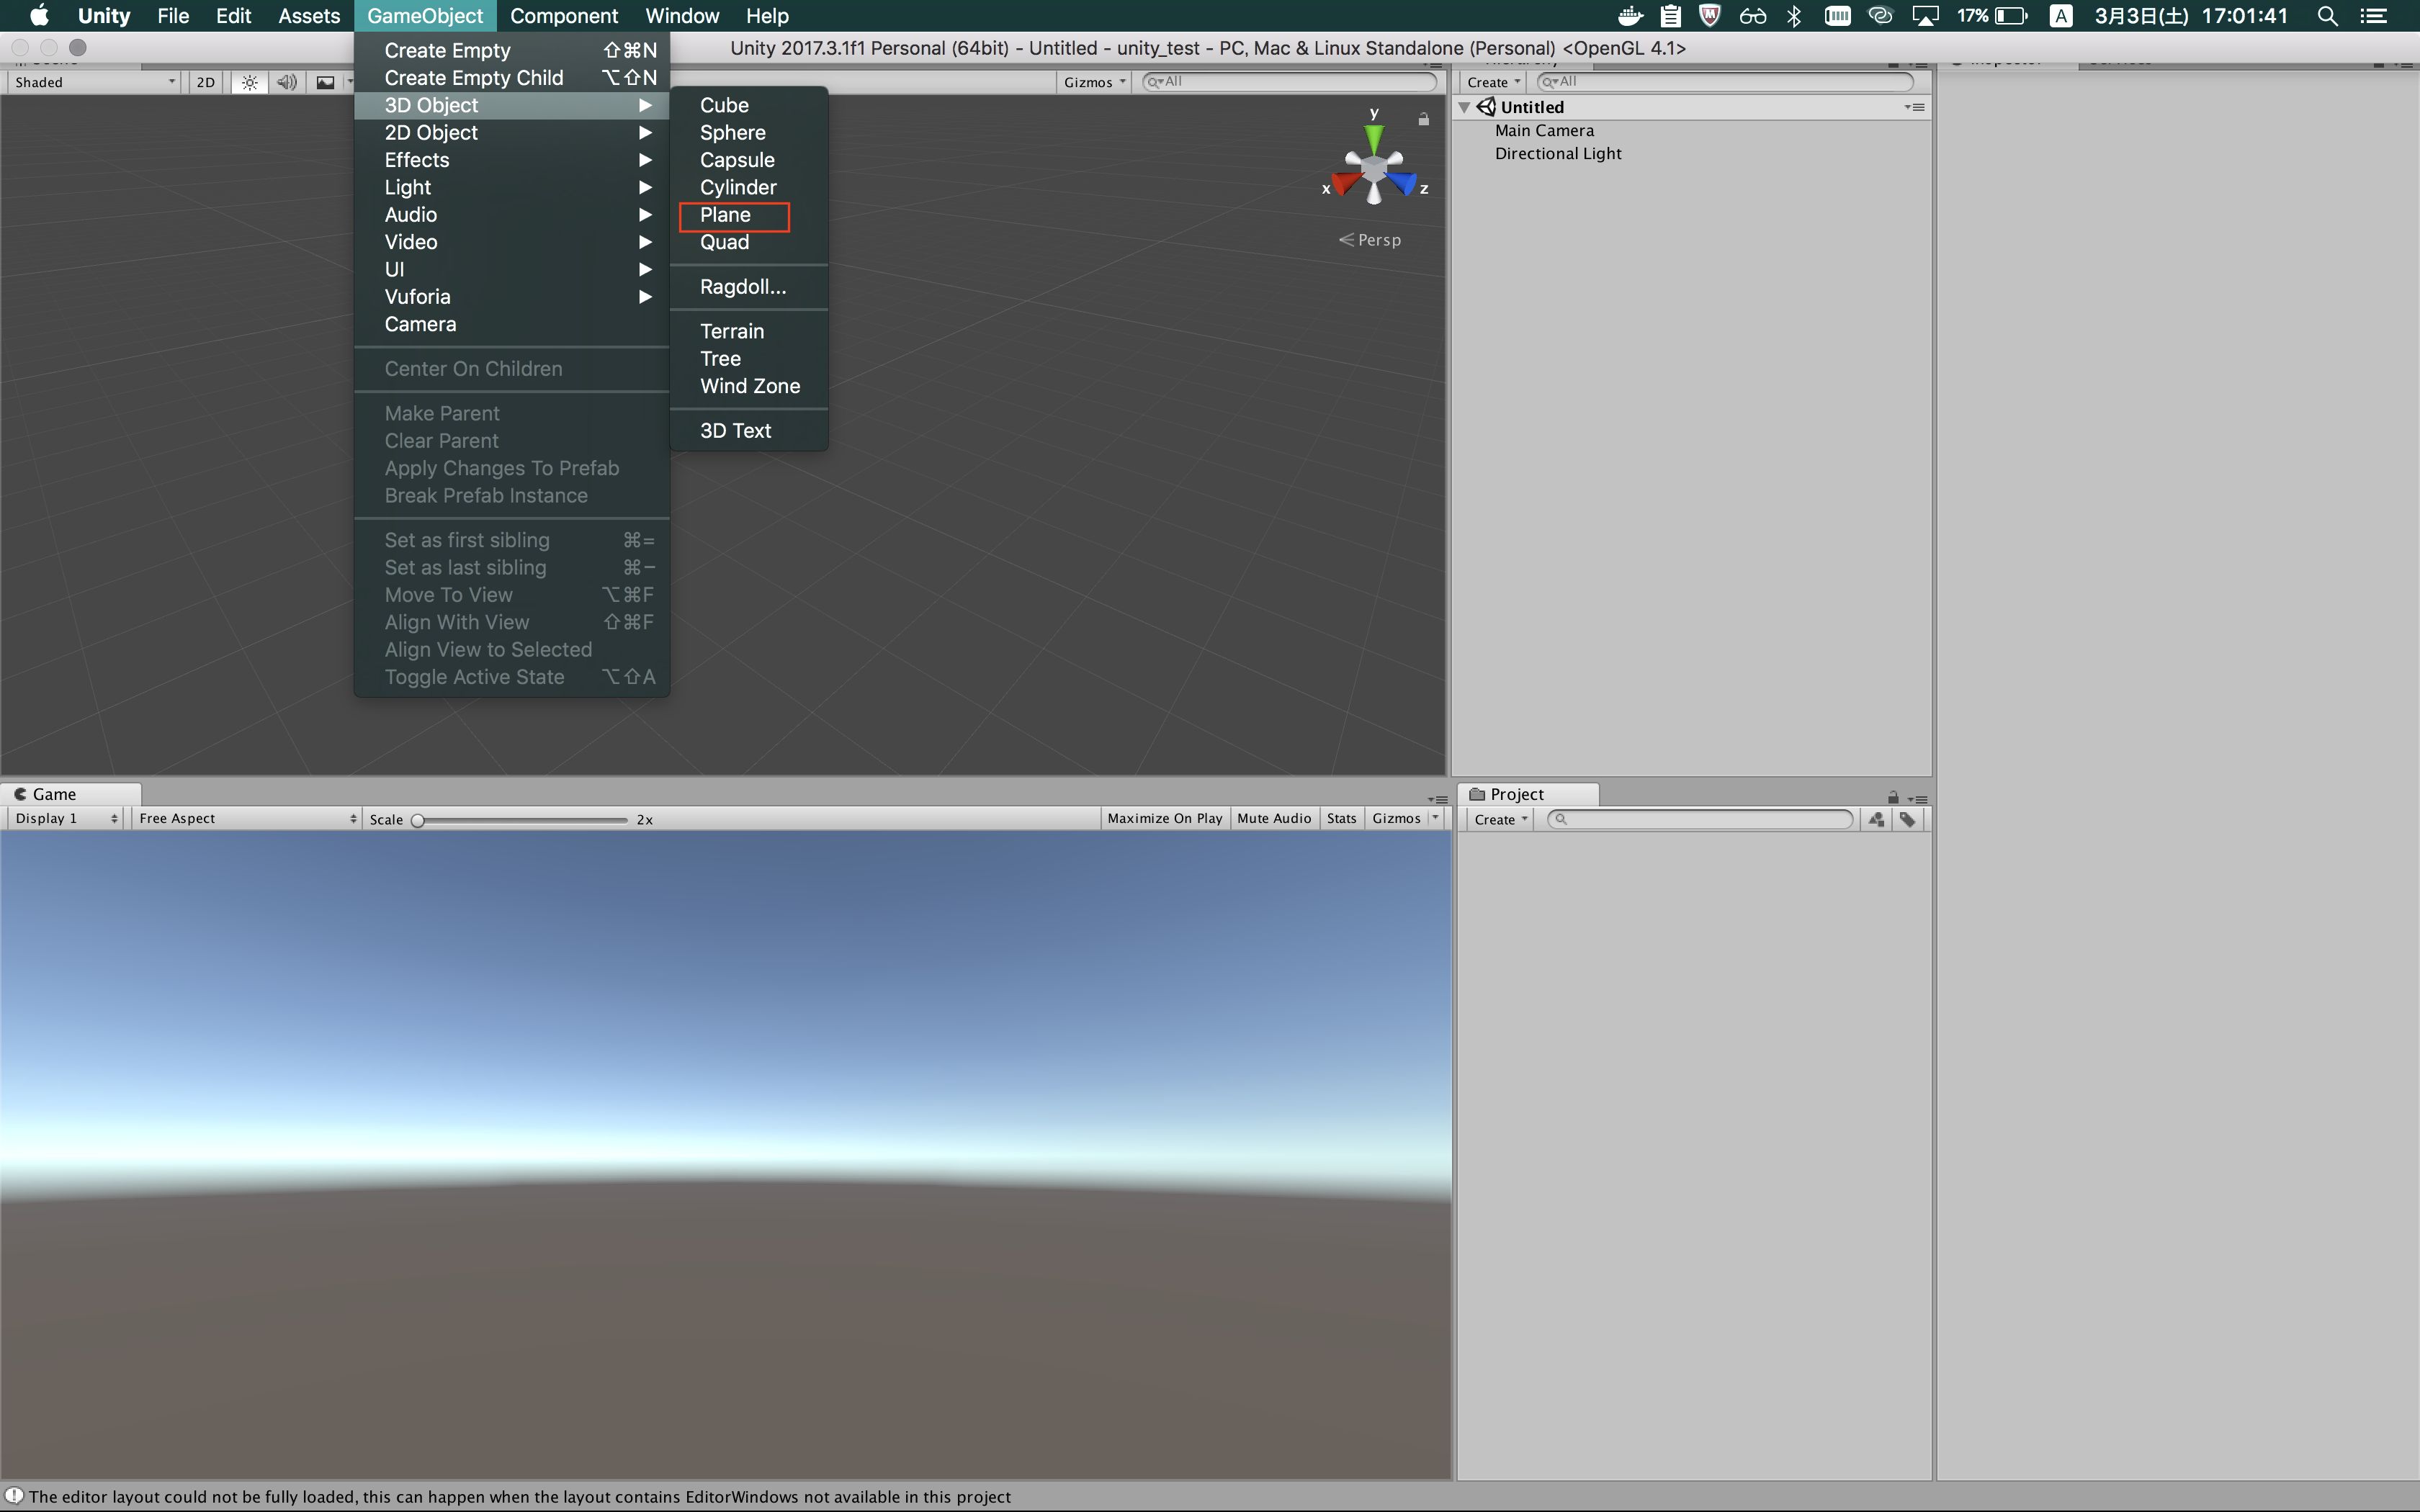Click the red X axis cone on gizmo
Image resolution: width=2420 pixels, height=1512 pixels.
1346,183
